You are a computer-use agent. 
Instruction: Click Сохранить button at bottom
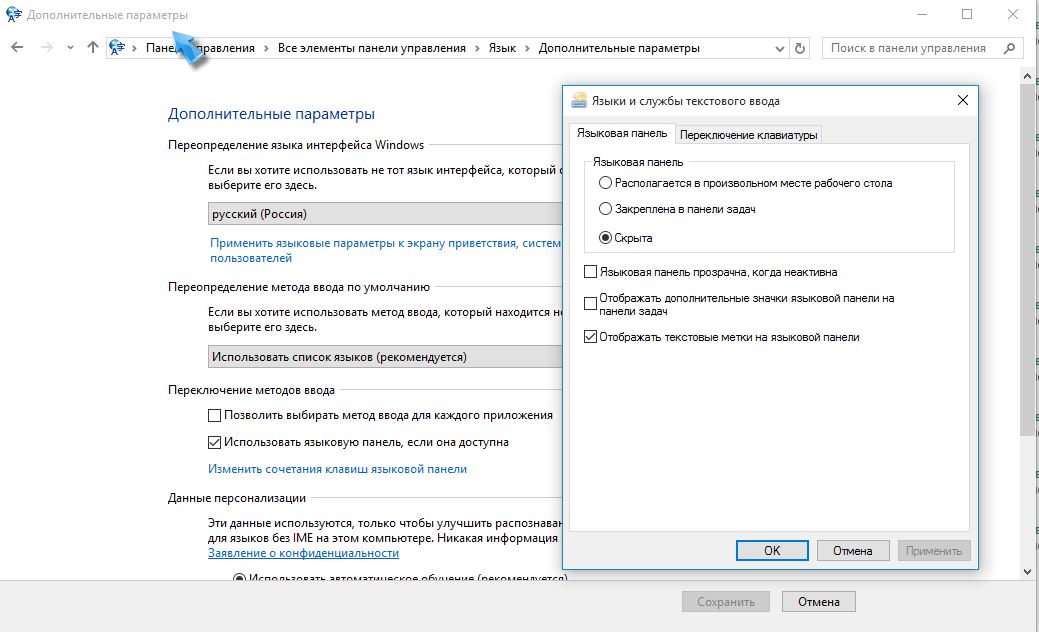pyautogui.click(x=726, y=602)
